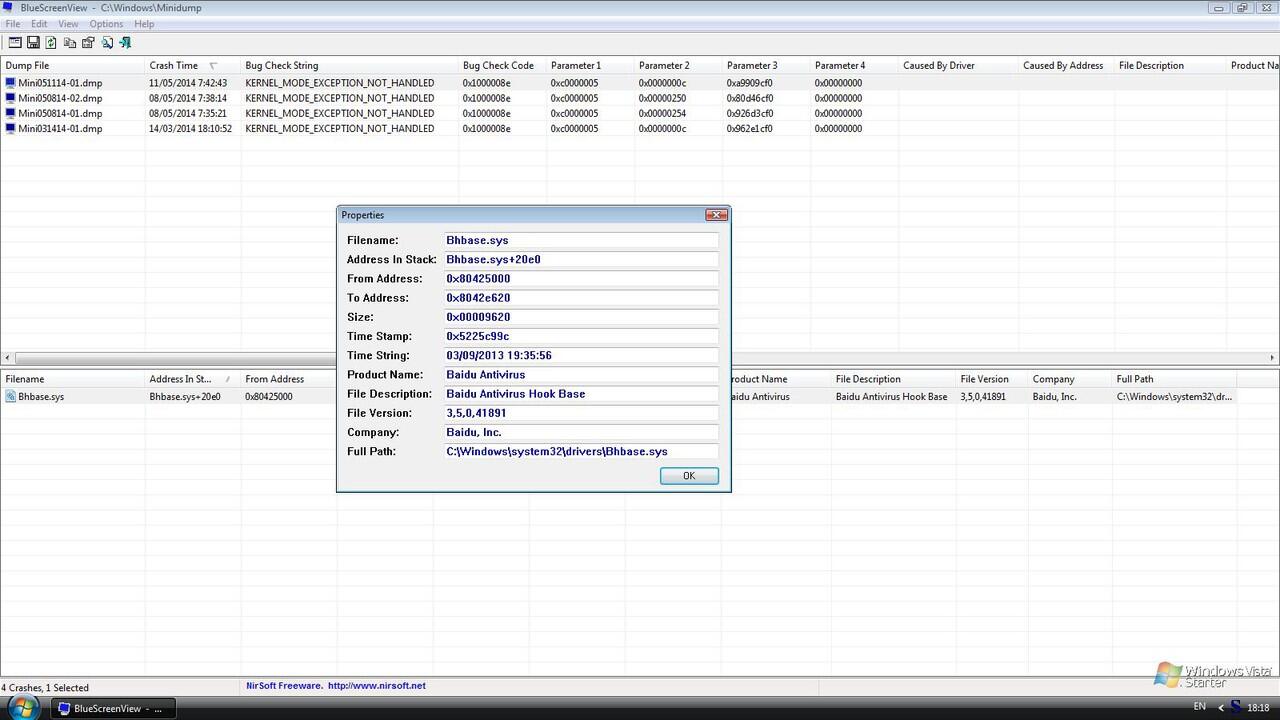Click the Mini051114-01.dmp dump file icon
The image size is (1280, 720).
point(11,83)
